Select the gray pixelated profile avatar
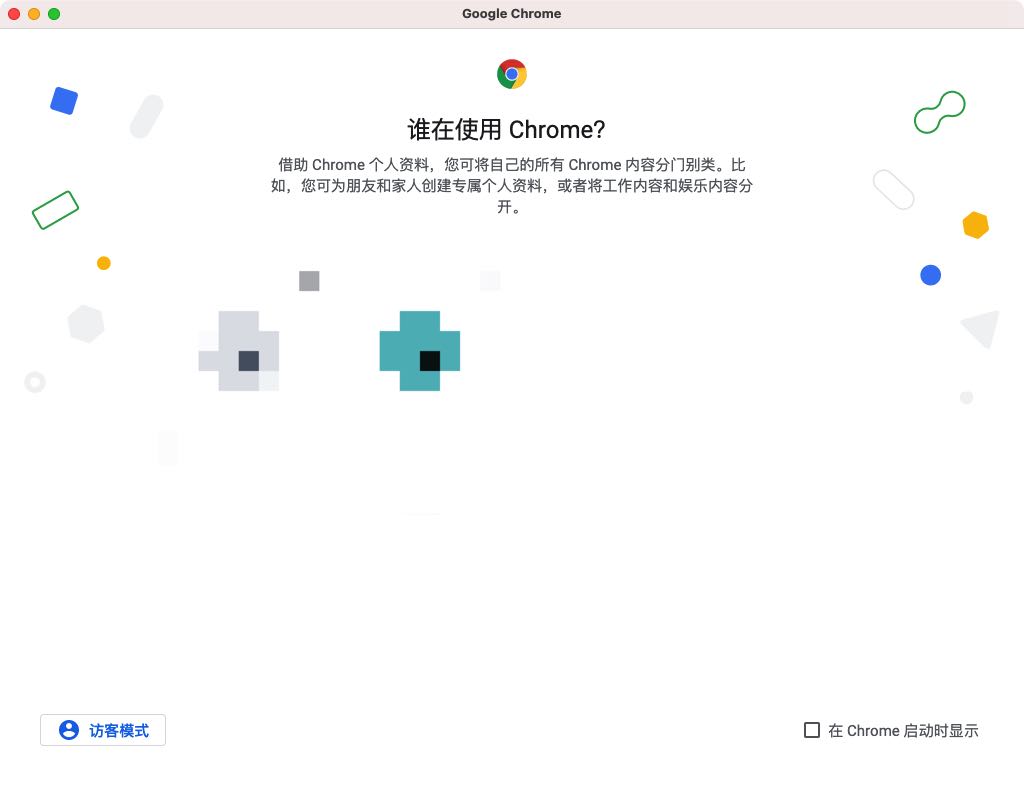The height and width of the screenshot is (786, 1024). [x=239, y=351]
